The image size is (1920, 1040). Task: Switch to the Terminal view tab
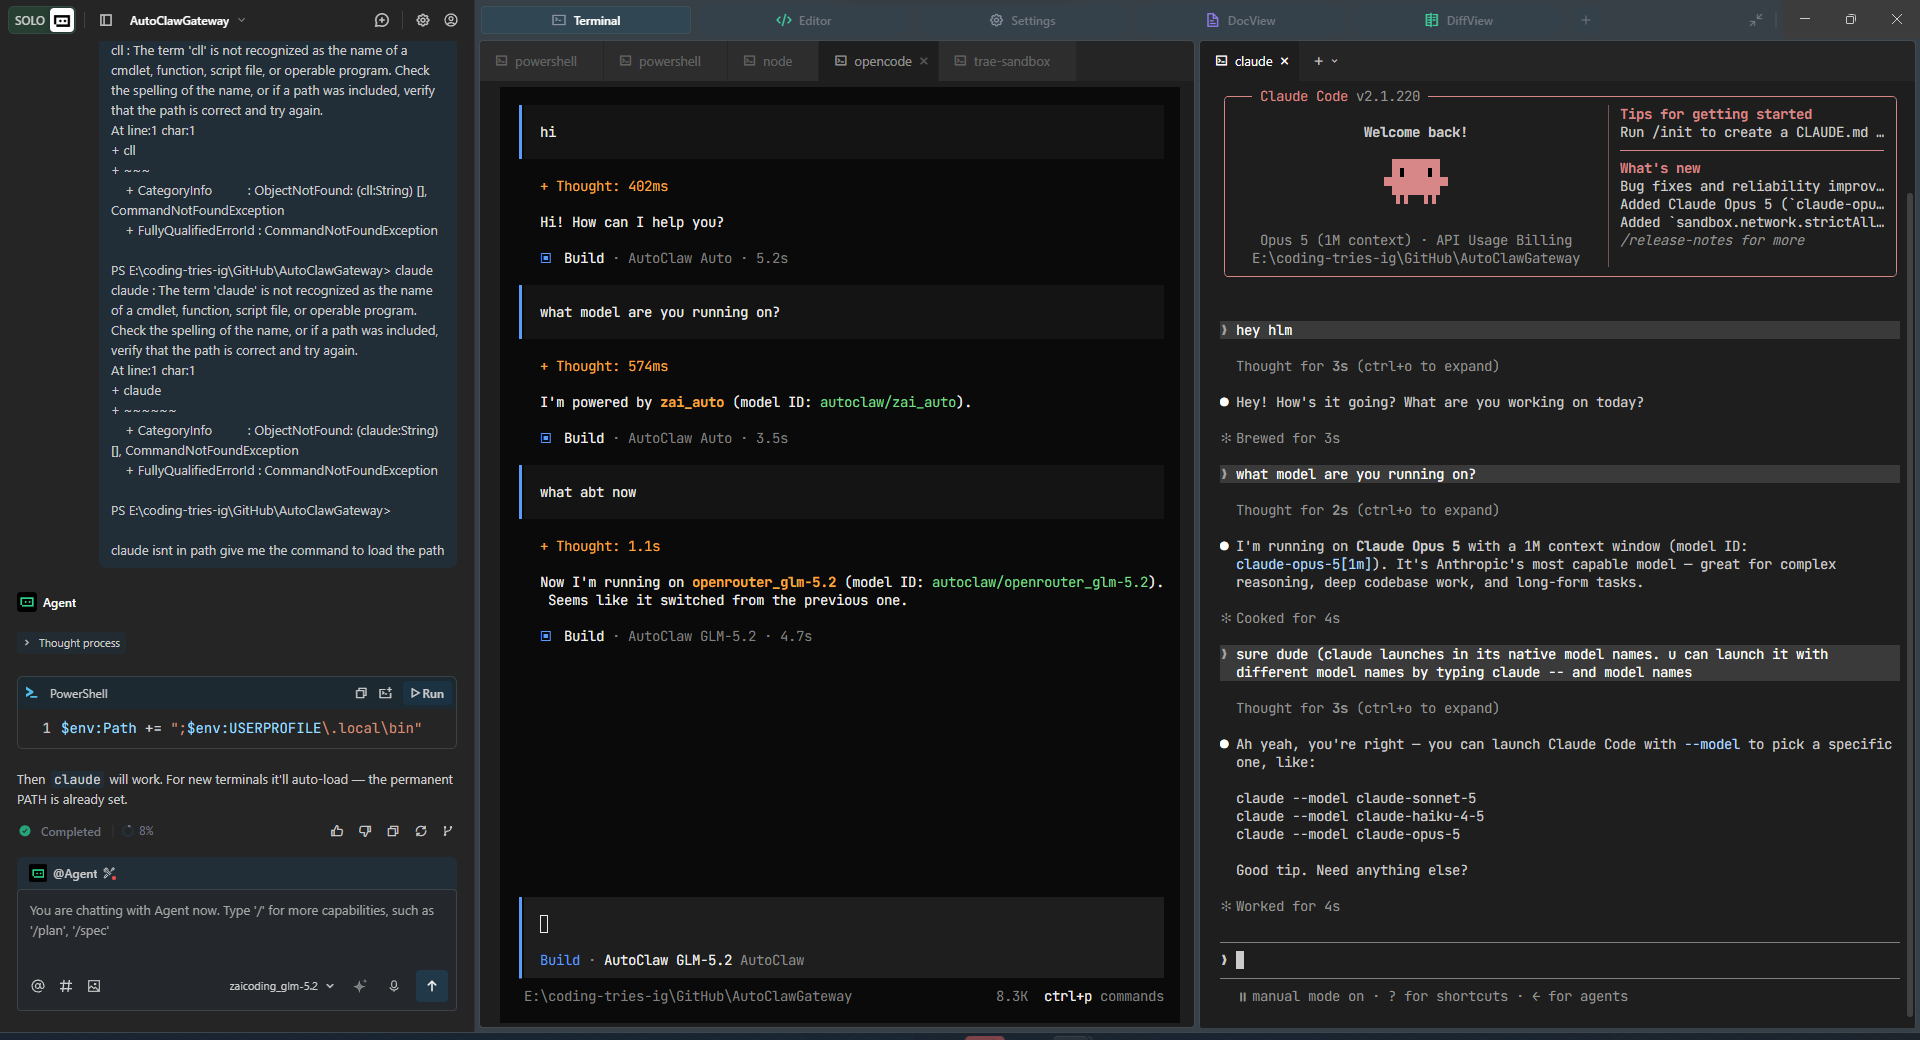(586, 20)
